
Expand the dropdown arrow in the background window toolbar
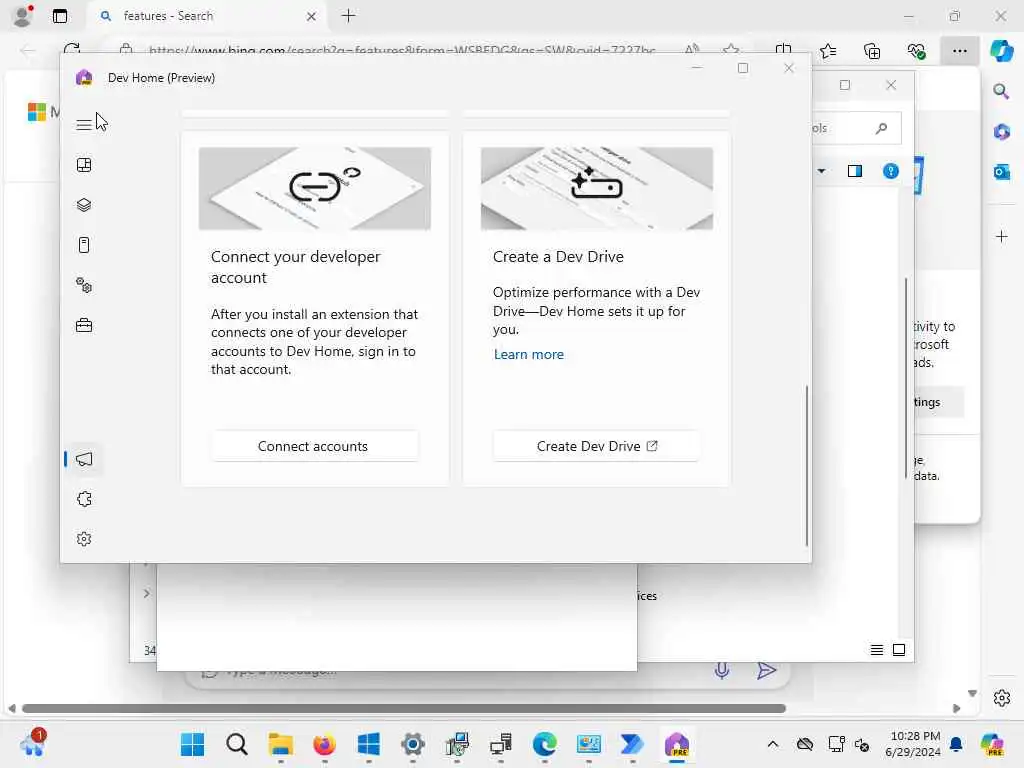coord(822,171)
